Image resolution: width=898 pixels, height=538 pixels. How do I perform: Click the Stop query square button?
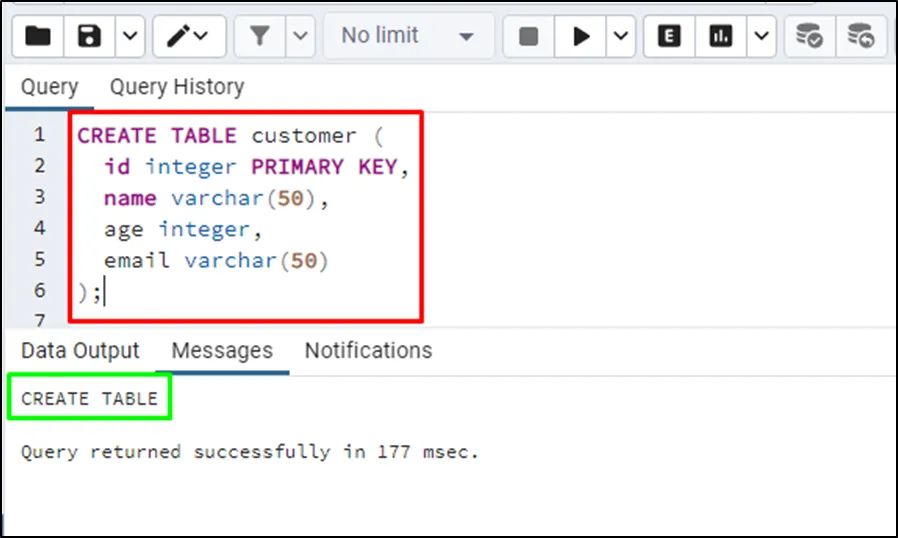tap(529, 37)
